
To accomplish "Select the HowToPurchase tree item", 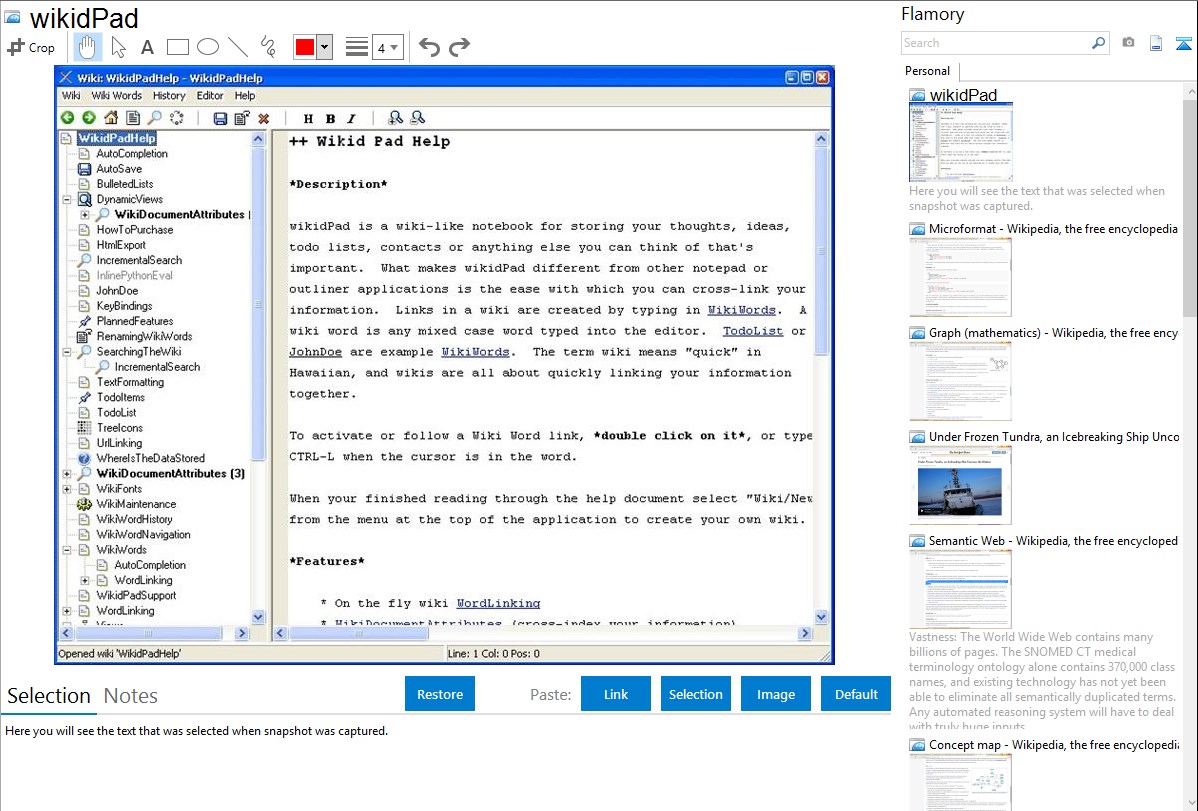I will coord(134,229).
